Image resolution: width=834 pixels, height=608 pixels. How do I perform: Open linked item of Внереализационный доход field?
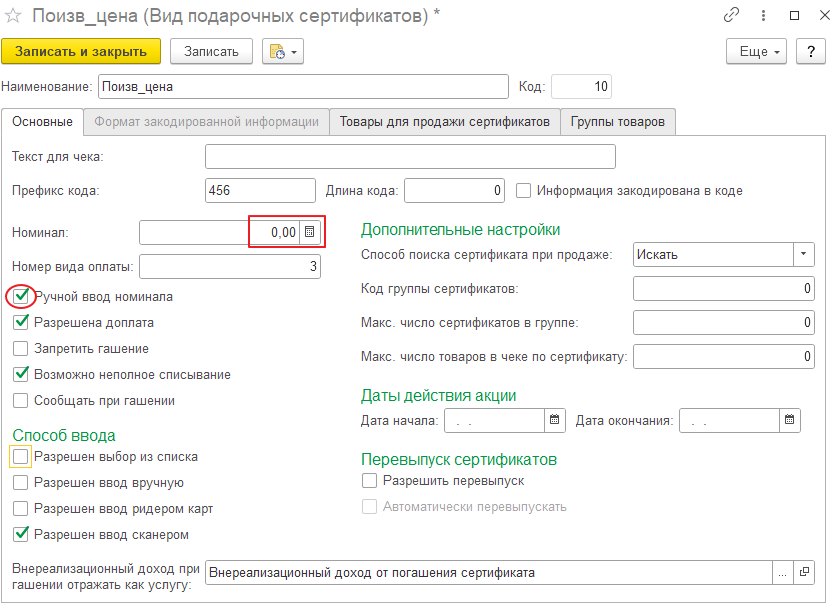pyautogui.click(x=804, y=572)
